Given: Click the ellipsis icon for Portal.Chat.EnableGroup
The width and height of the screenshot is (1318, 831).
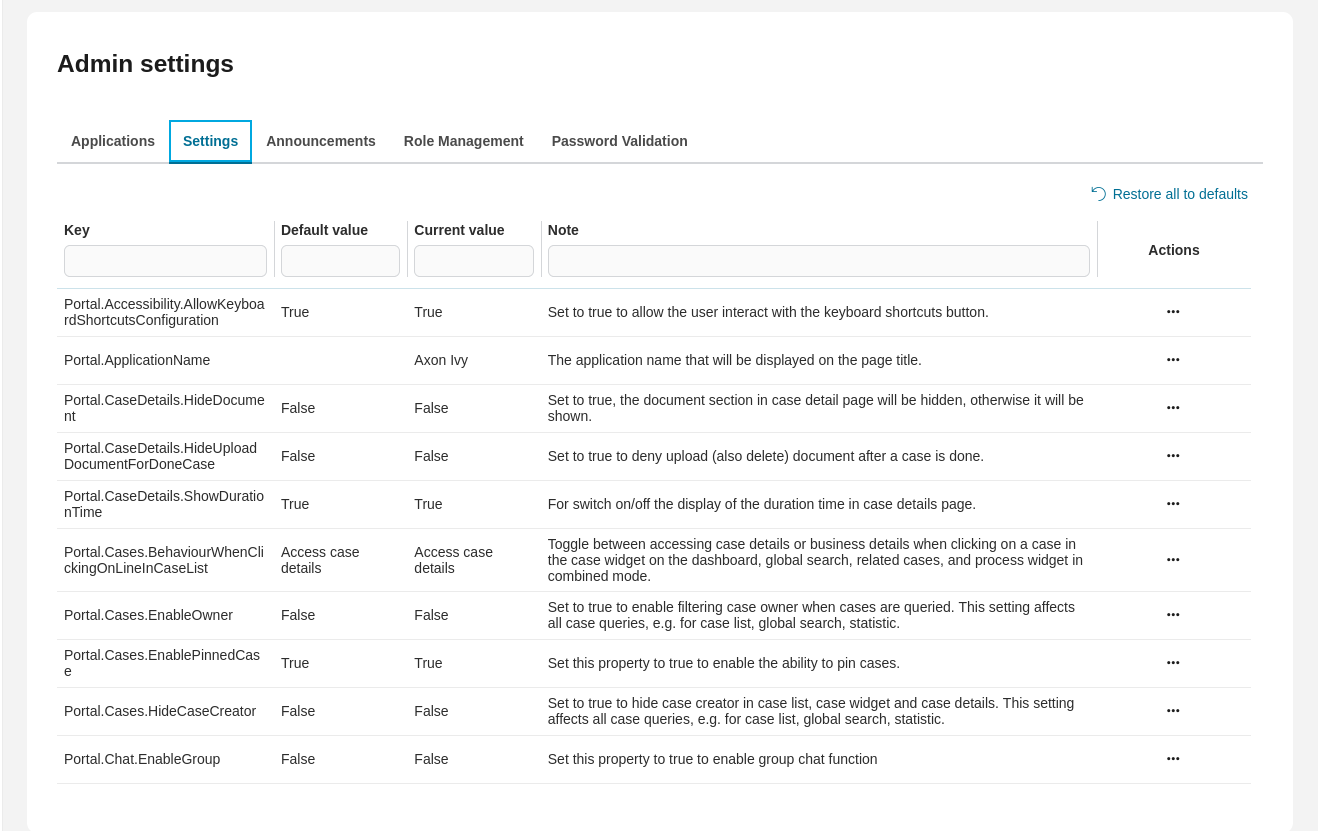Looking at the screenshot, I should tap(1172, 759).
